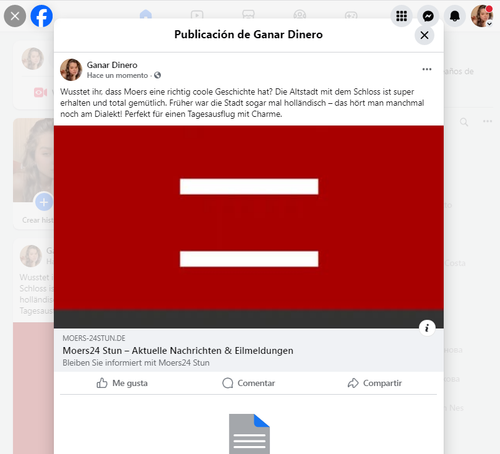Click the avatar on the background feed post
The image size is (500, 454).
click(31, 256)
